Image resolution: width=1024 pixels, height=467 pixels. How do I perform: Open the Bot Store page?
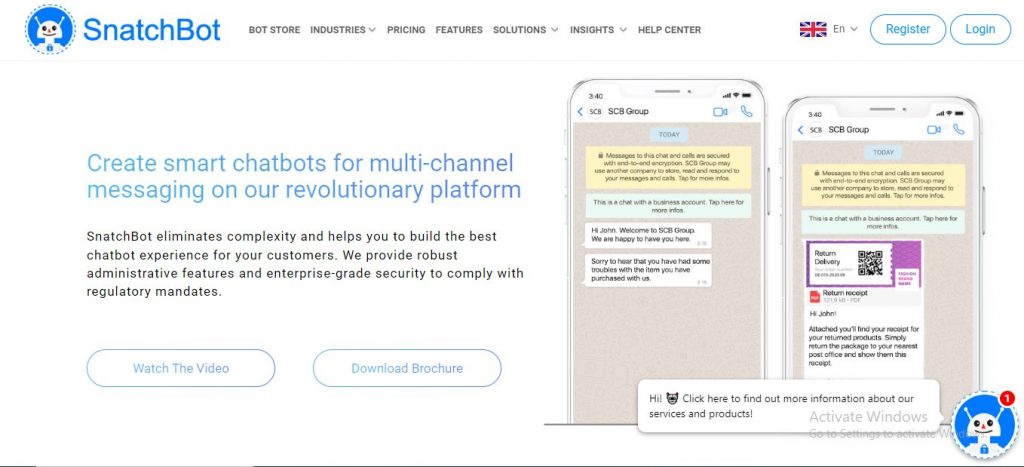coord(274,30)
